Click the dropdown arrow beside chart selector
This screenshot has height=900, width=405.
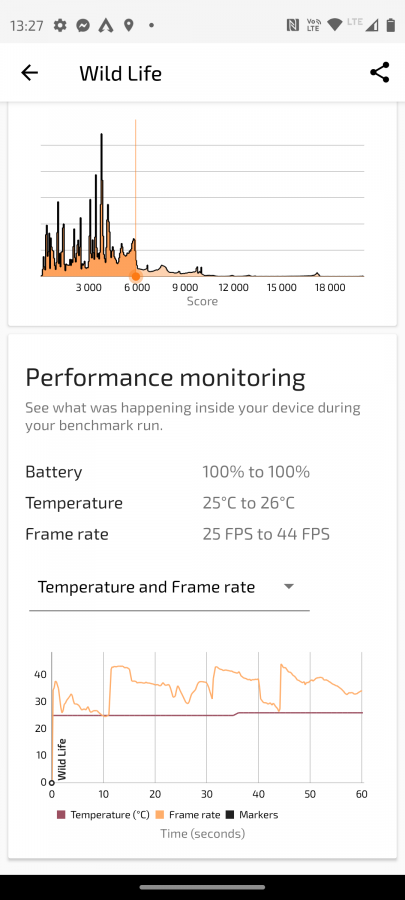coord(289,587)
